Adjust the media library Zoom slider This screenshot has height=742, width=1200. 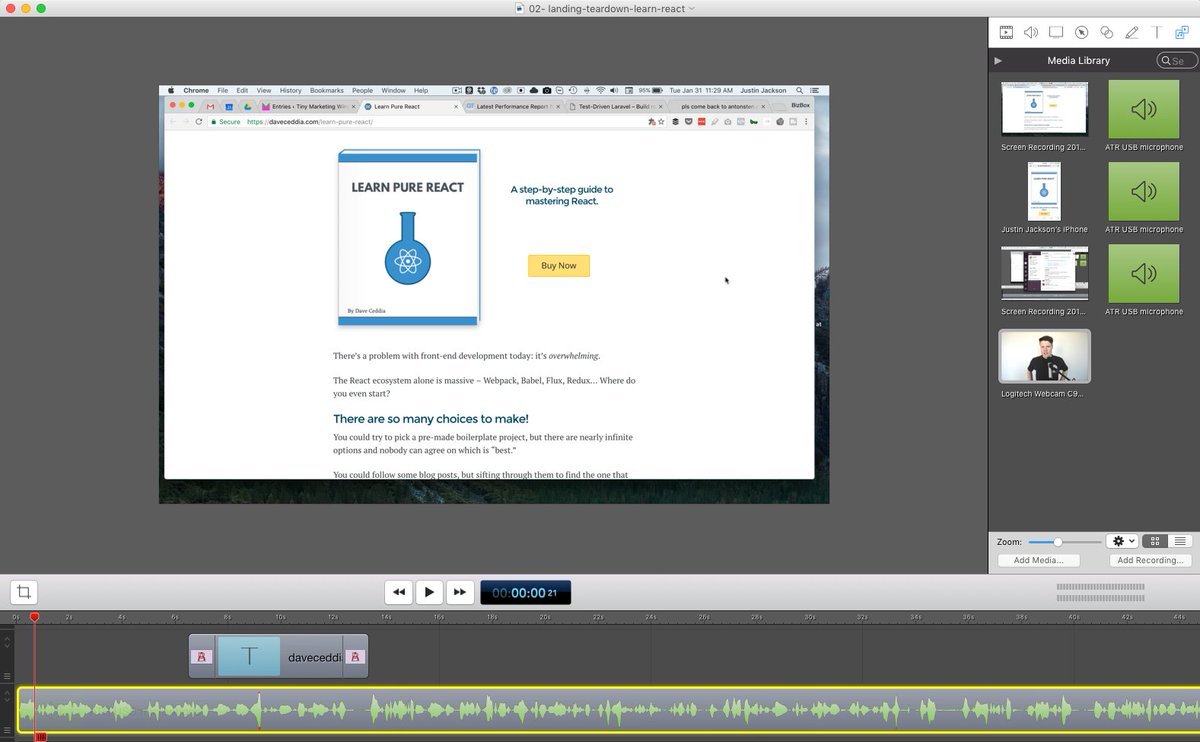pos(1057,541)
